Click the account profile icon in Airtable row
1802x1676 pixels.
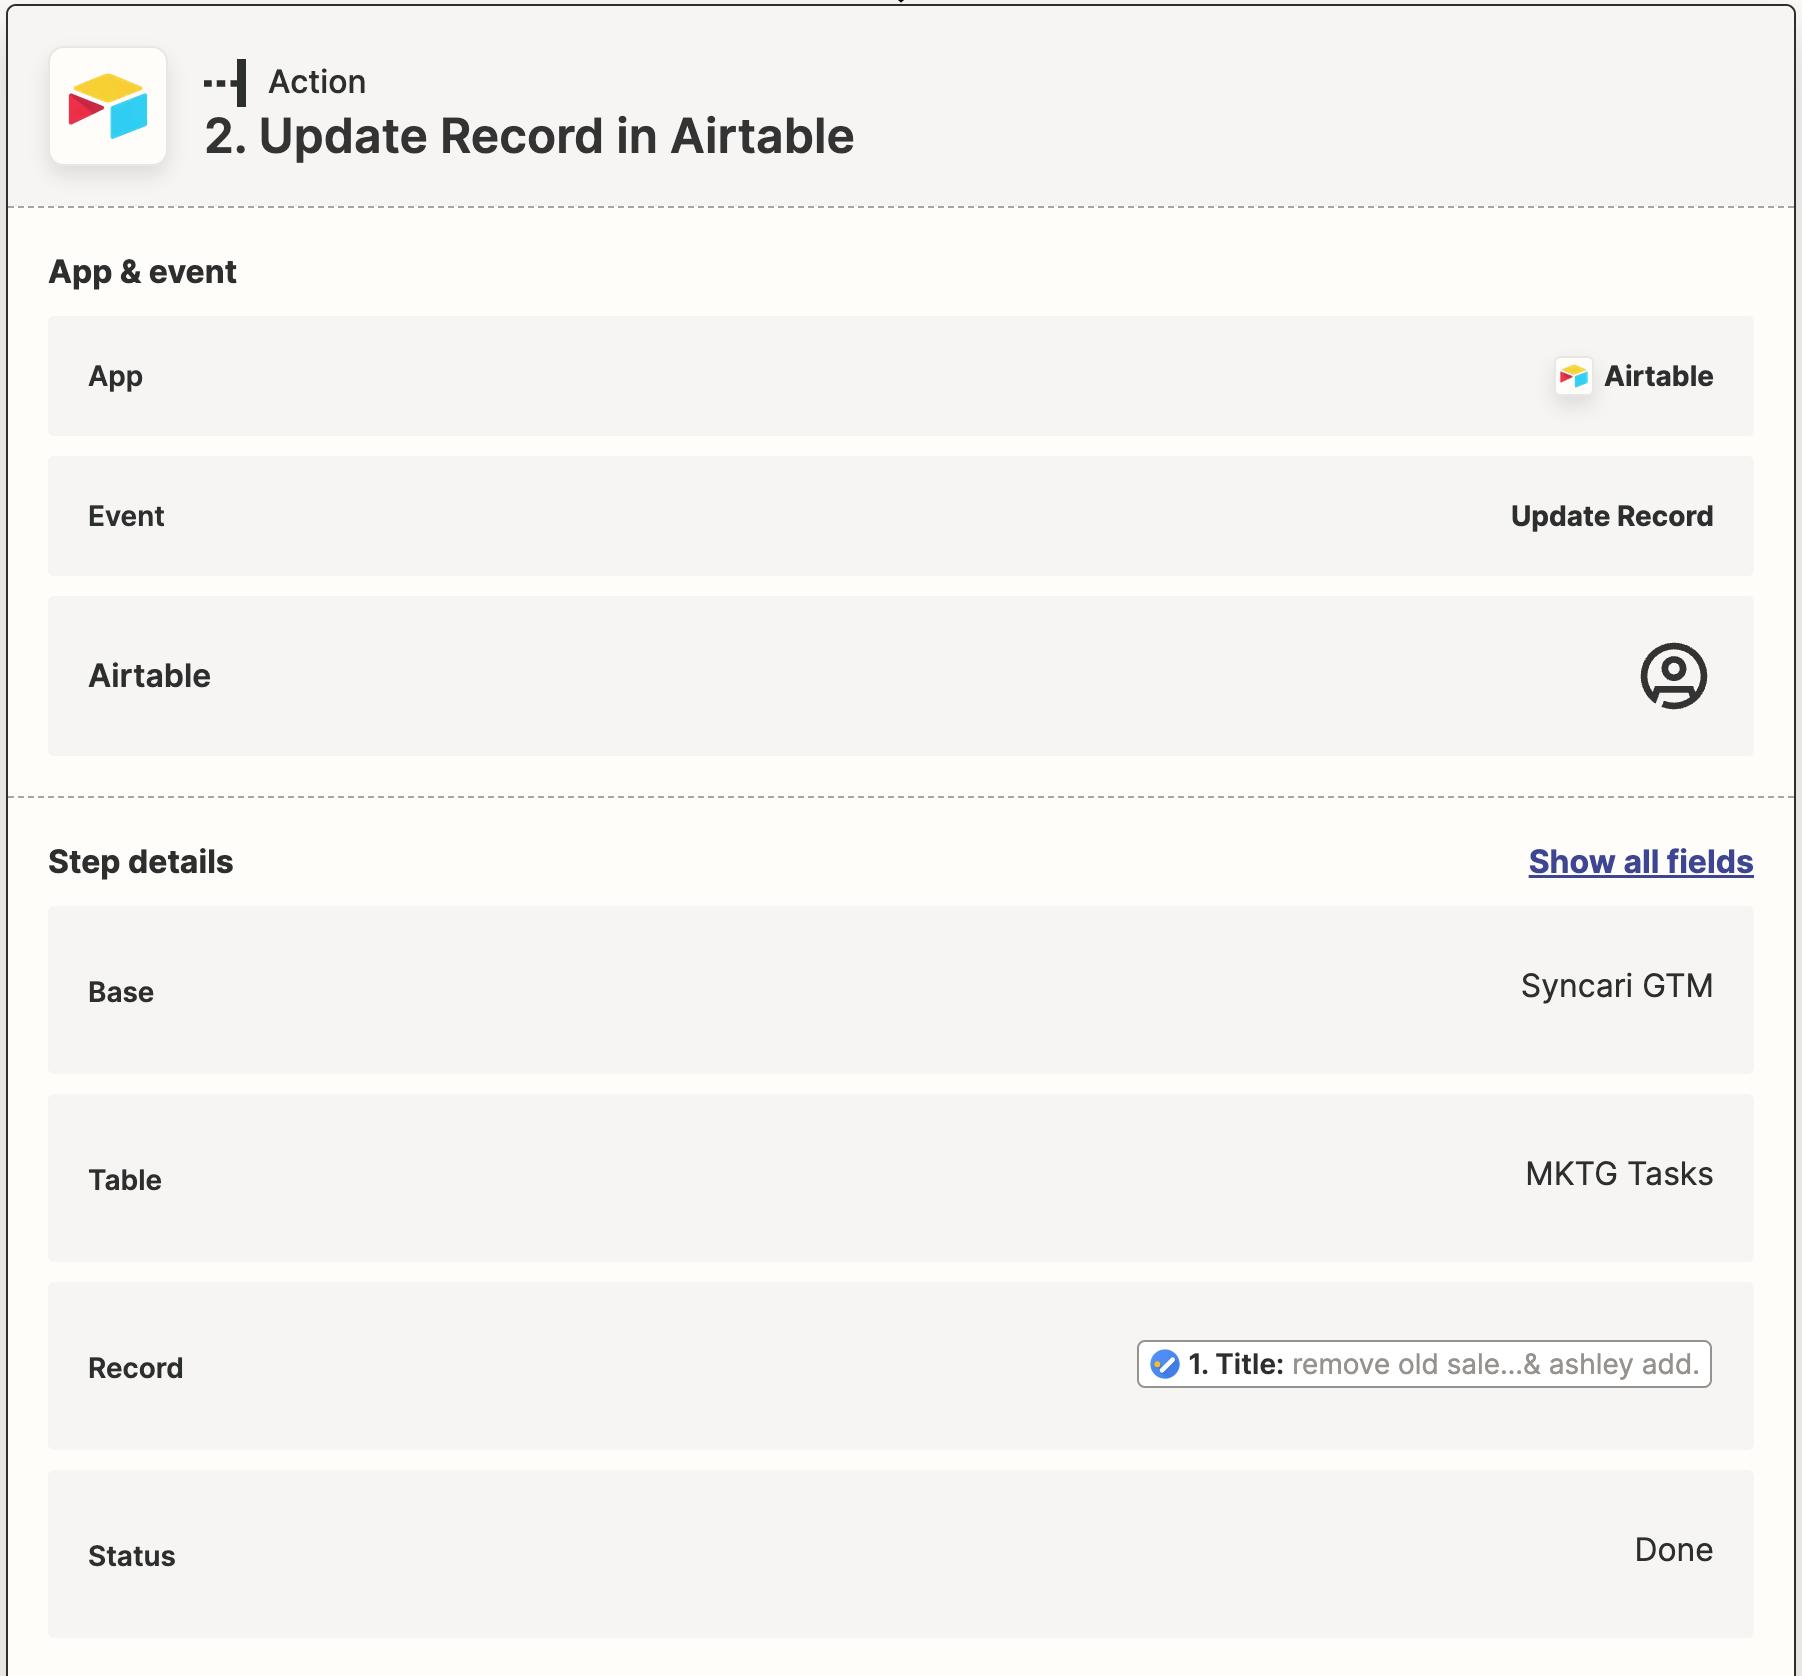coord(1673,676)
